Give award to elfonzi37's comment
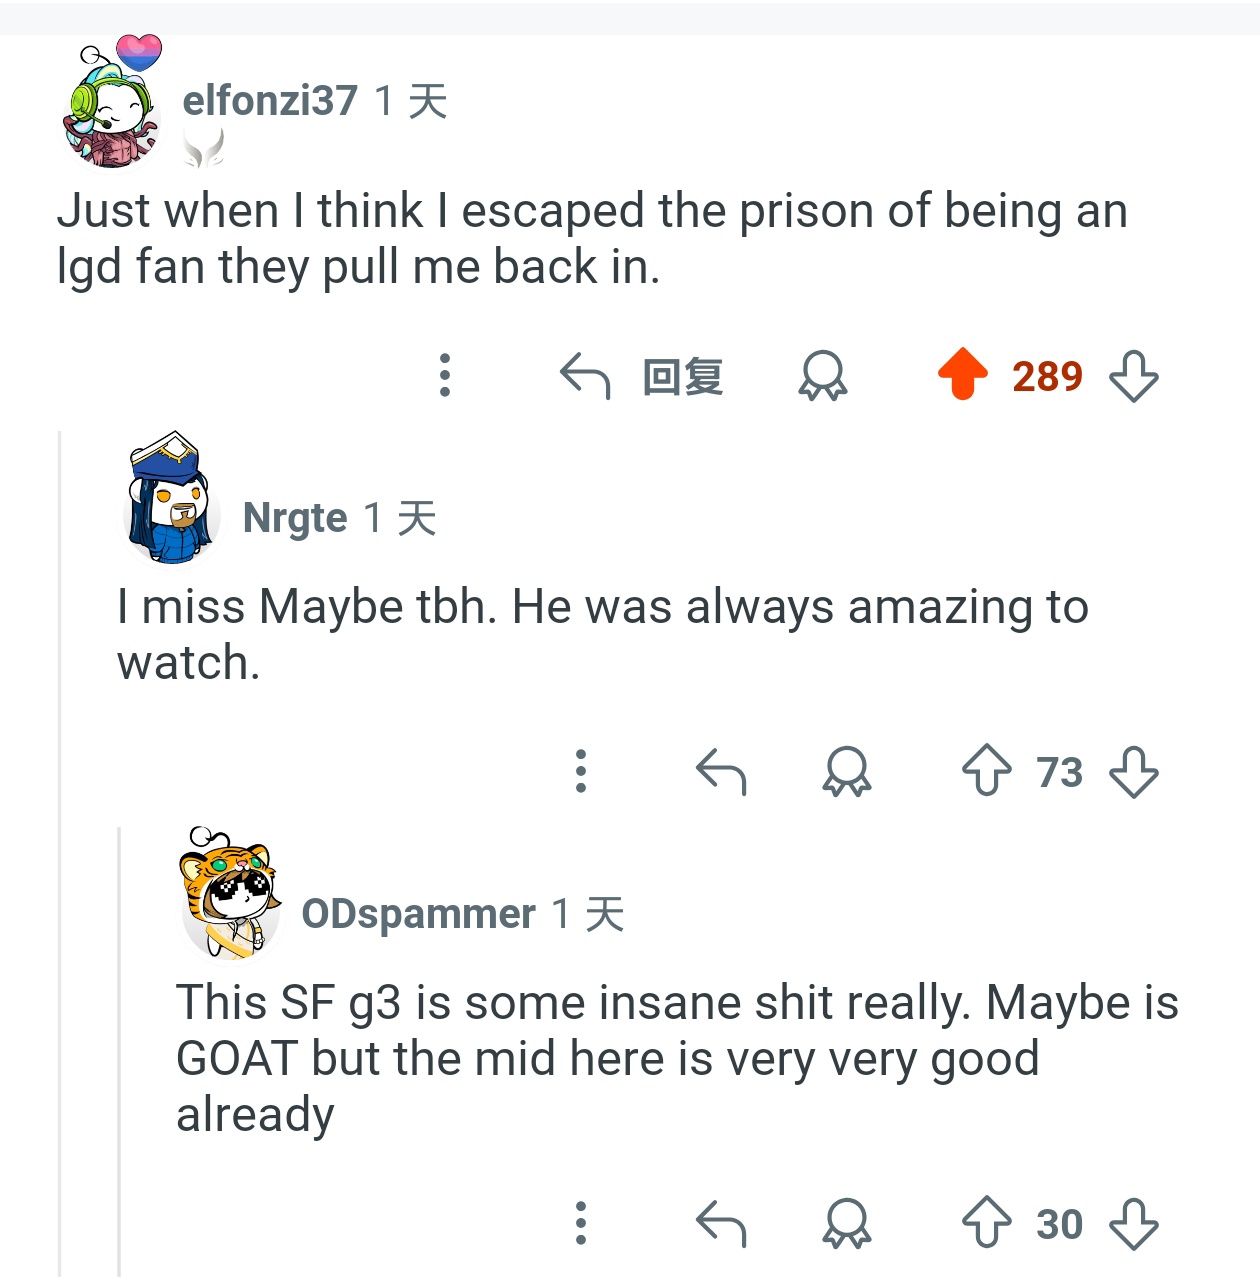 click(822, 377)
